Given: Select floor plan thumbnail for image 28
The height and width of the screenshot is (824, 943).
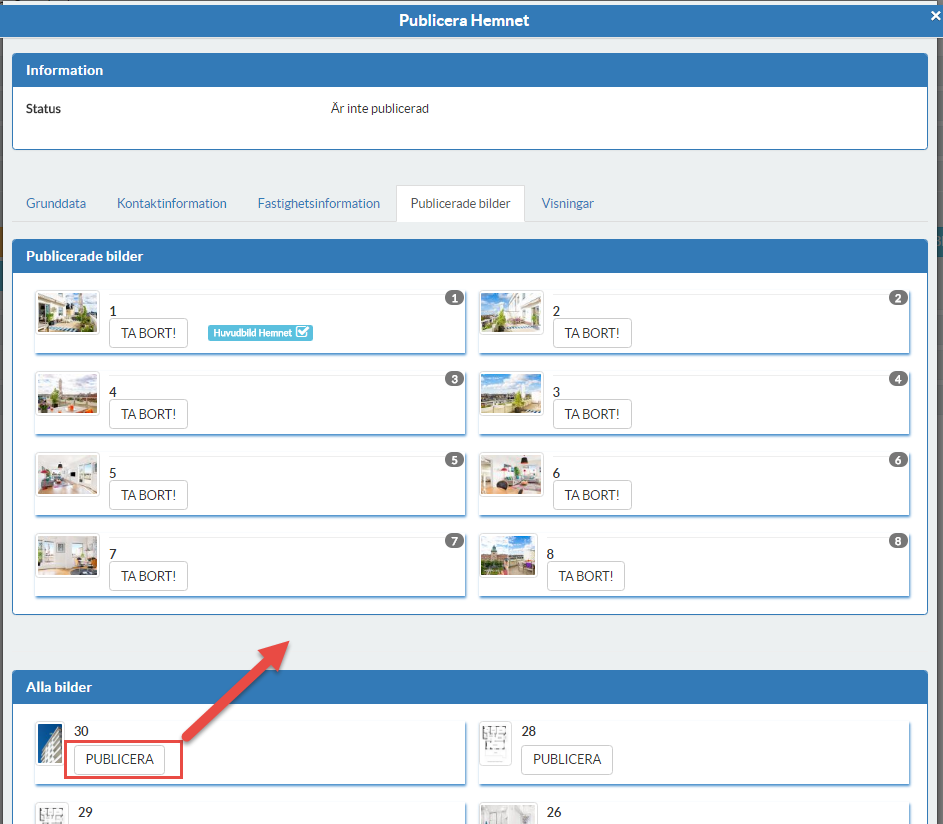Looking at the screenshot, I should (495, 743).
